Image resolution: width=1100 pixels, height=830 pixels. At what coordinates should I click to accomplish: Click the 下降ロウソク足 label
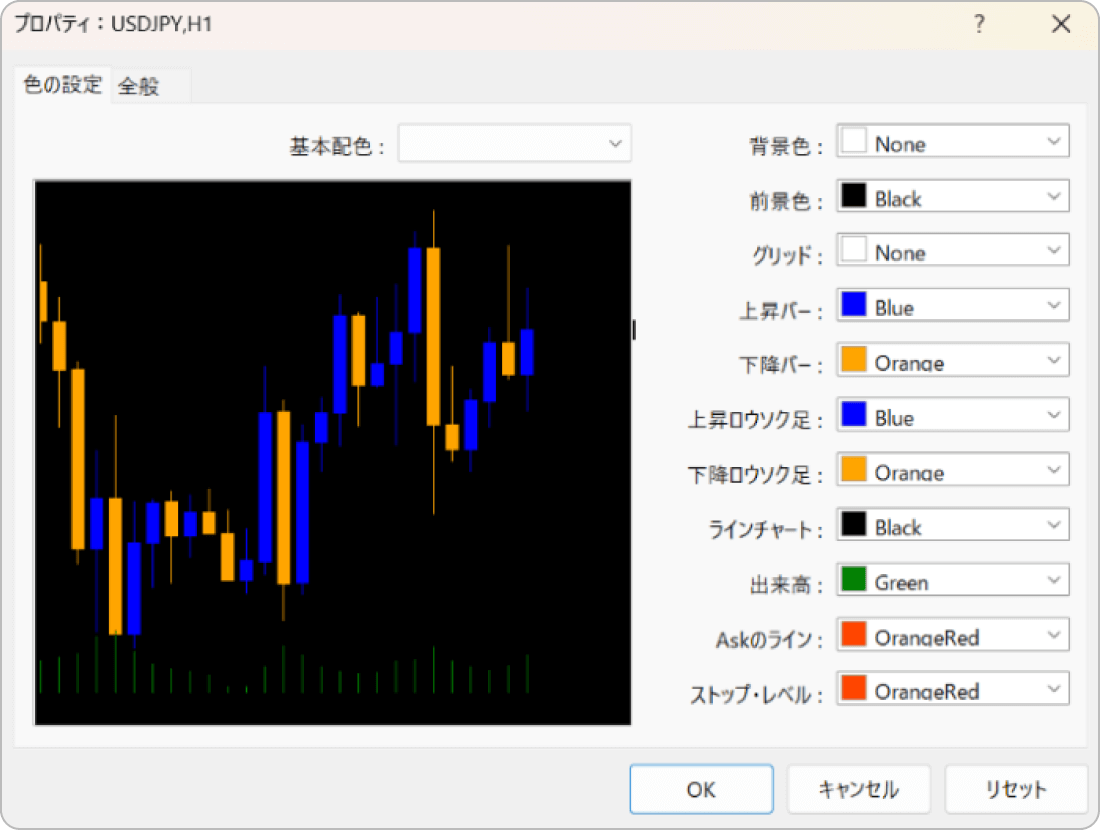coord(755,475)
